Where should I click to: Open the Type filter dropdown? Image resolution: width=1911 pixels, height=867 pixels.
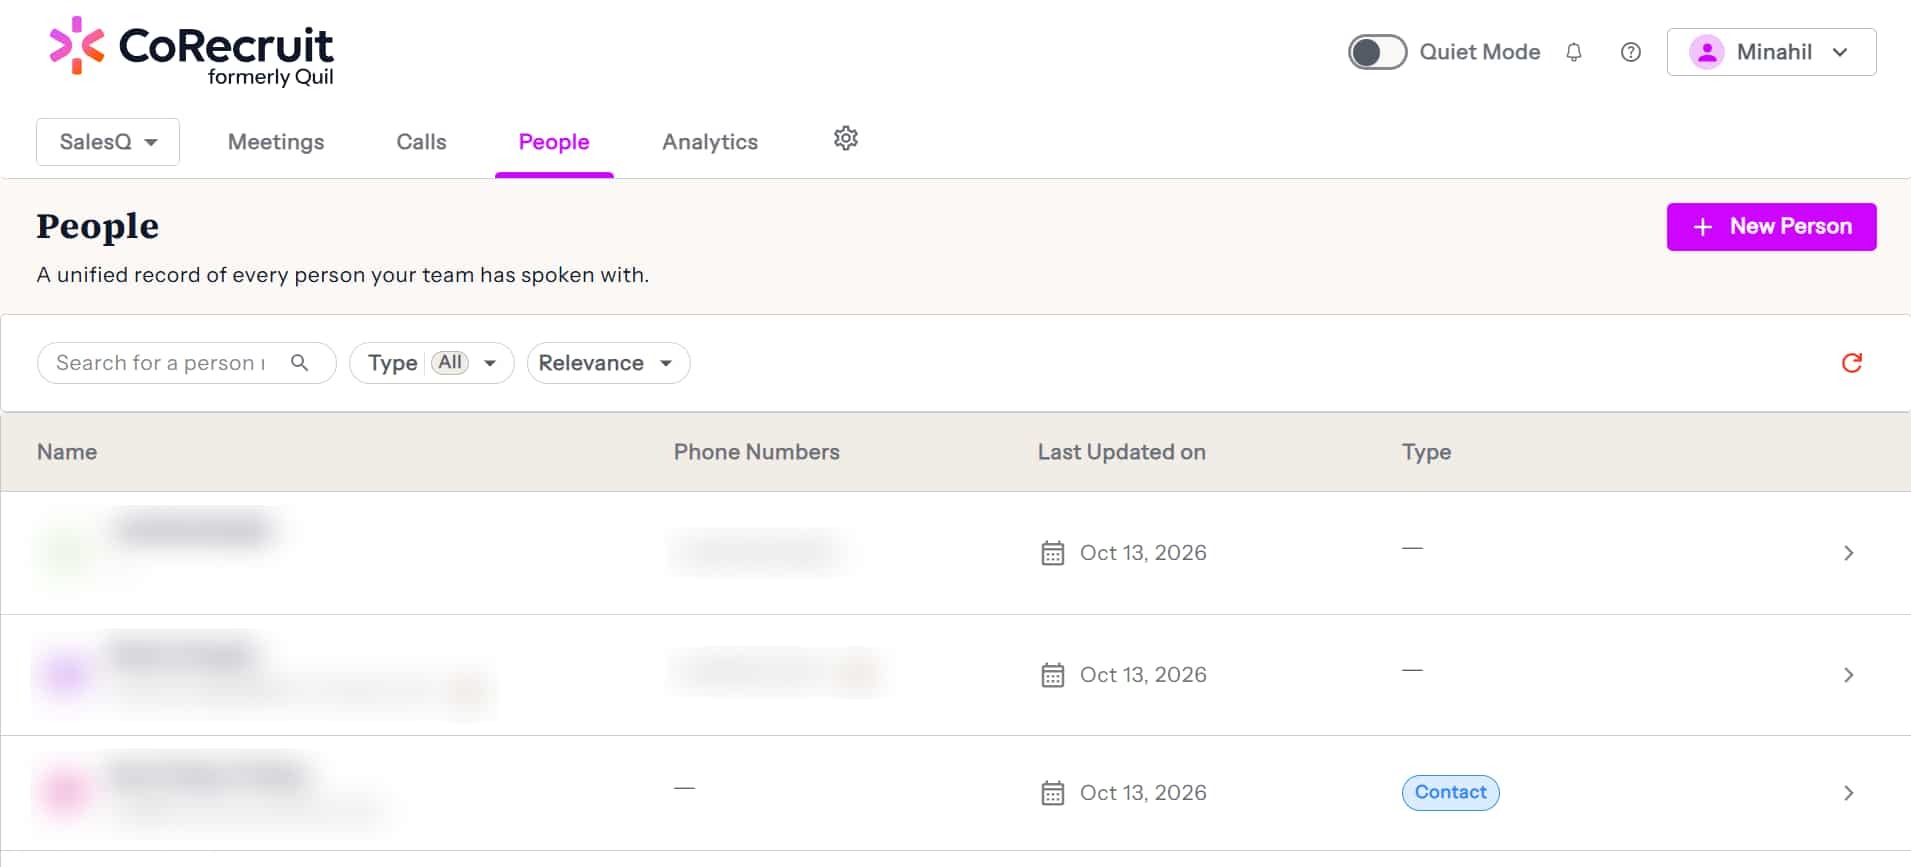(431, 363)
